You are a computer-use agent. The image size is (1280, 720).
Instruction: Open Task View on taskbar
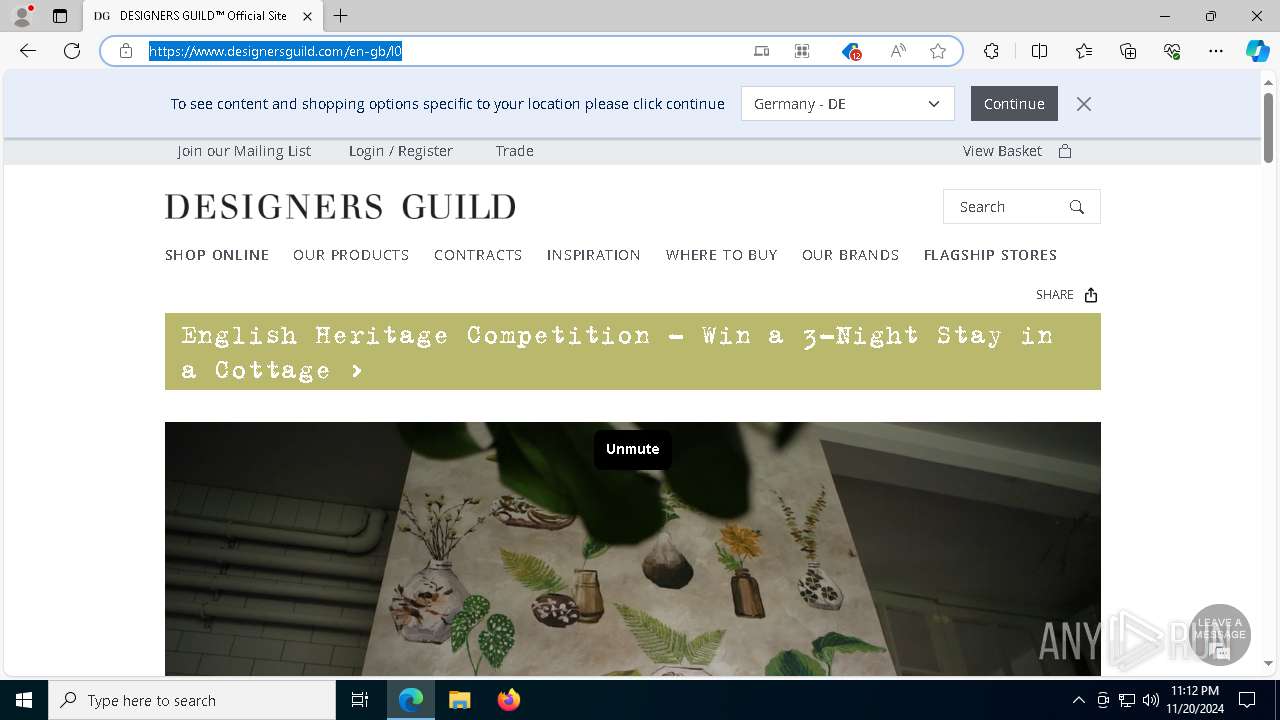(360, 700)
